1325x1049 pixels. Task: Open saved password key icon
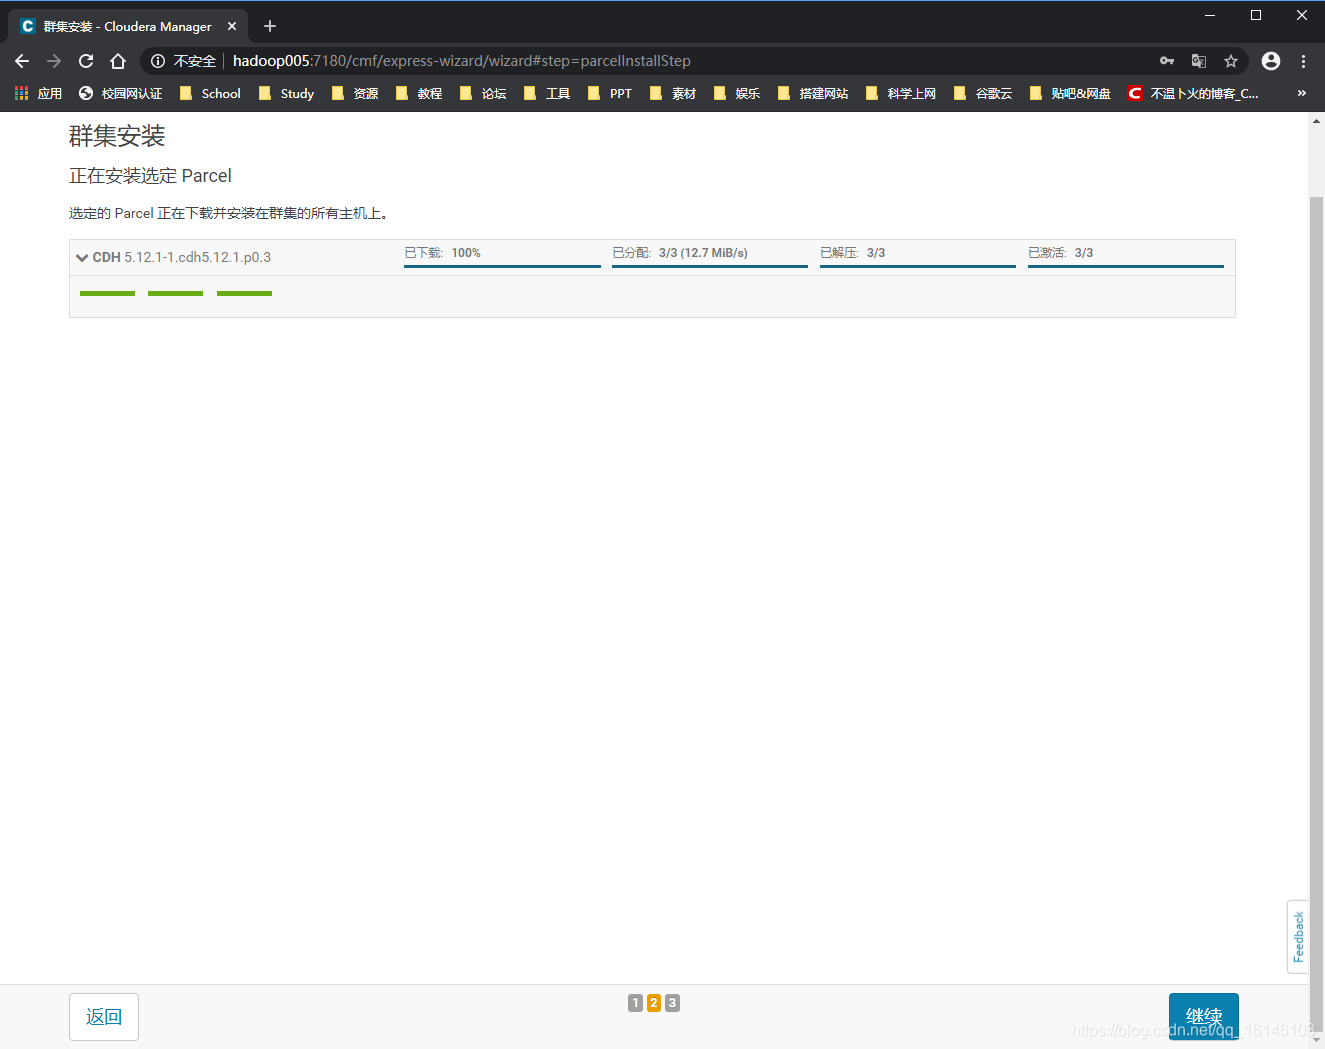(1167, 61)
